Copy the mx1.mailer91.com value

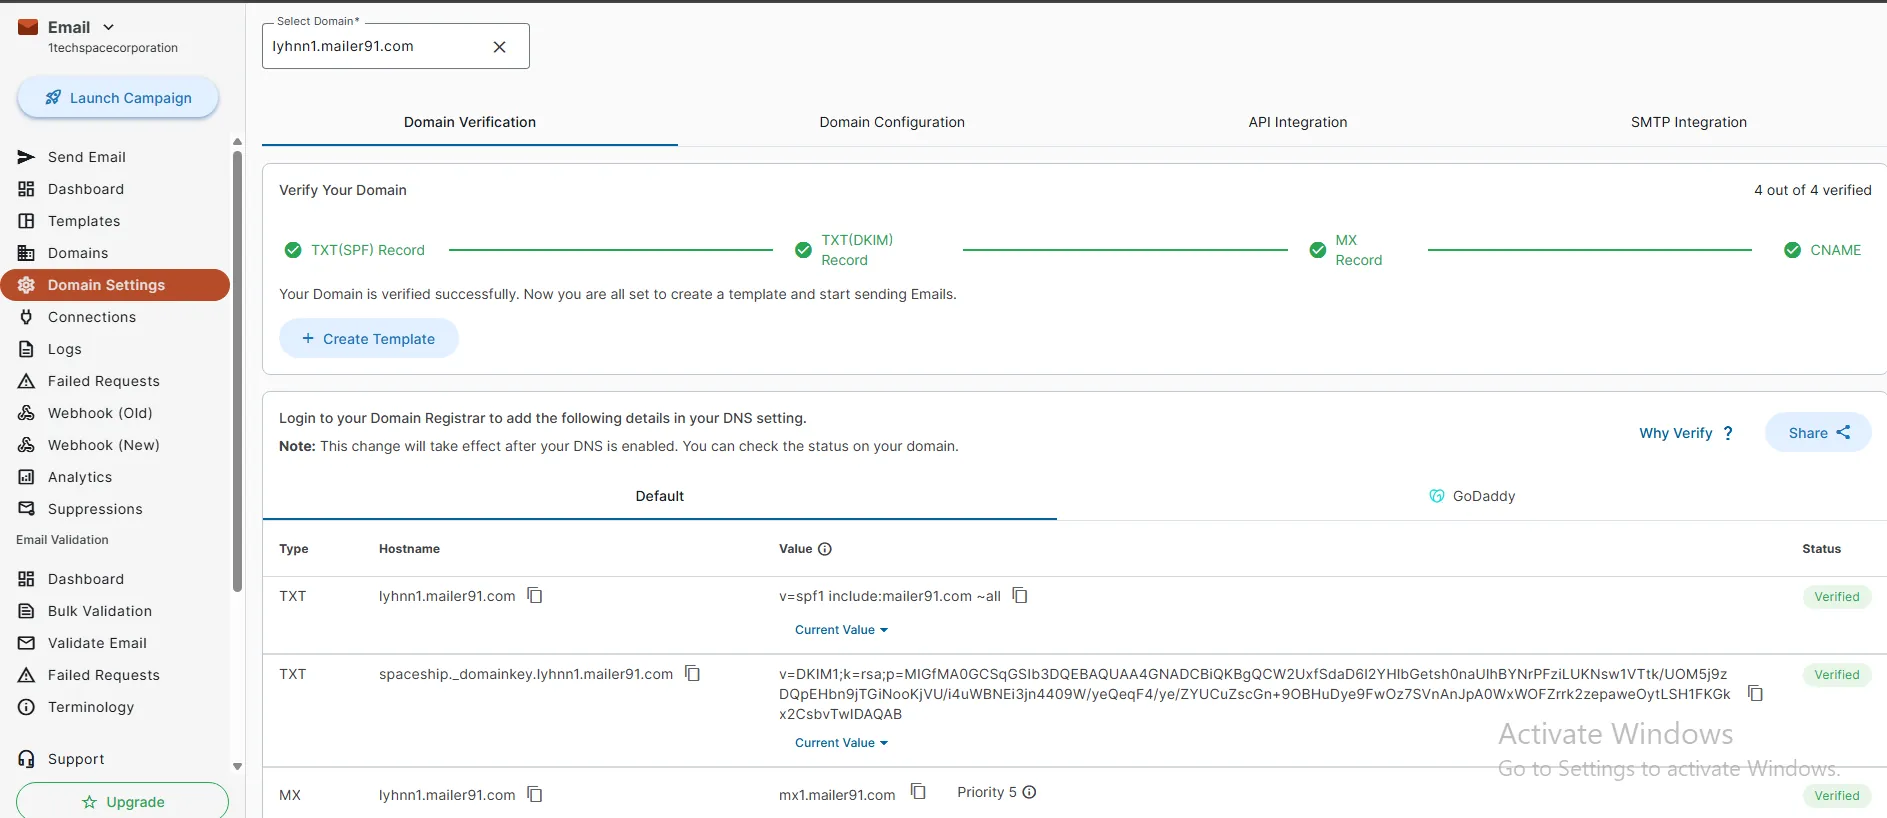coord(918,792)
